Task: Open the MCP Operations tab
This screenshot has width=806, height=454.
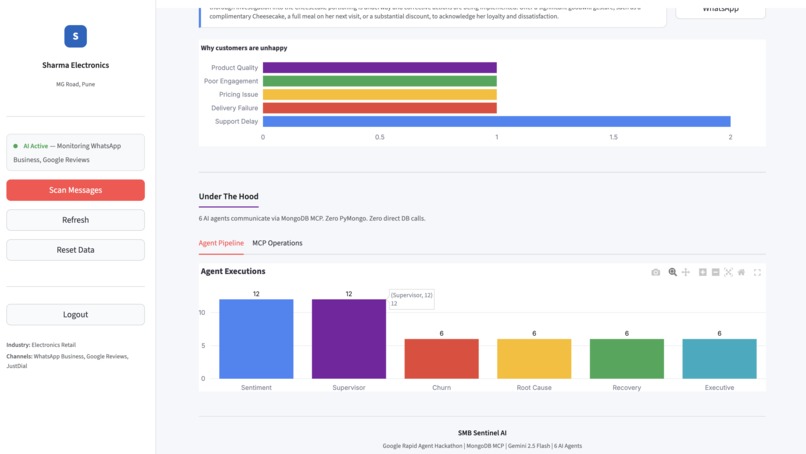Action: 277,243
